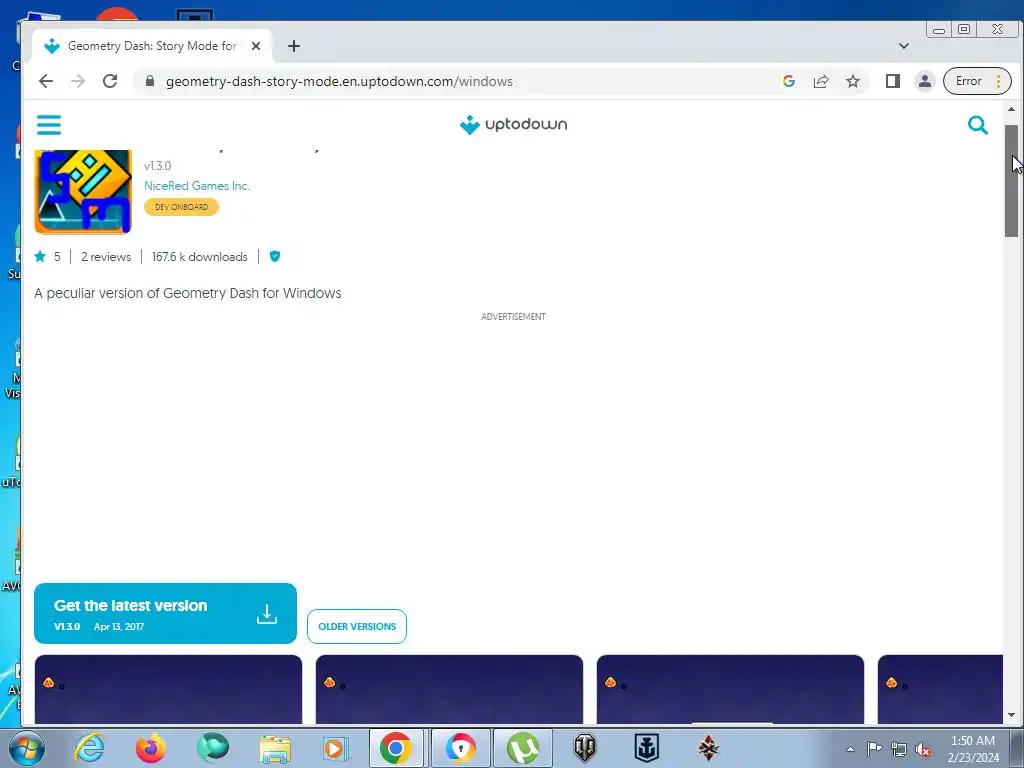Viewport: 1024px width, 768px height.
Task: Click the scrollbar down arrow
Action: click(1011, 715)
